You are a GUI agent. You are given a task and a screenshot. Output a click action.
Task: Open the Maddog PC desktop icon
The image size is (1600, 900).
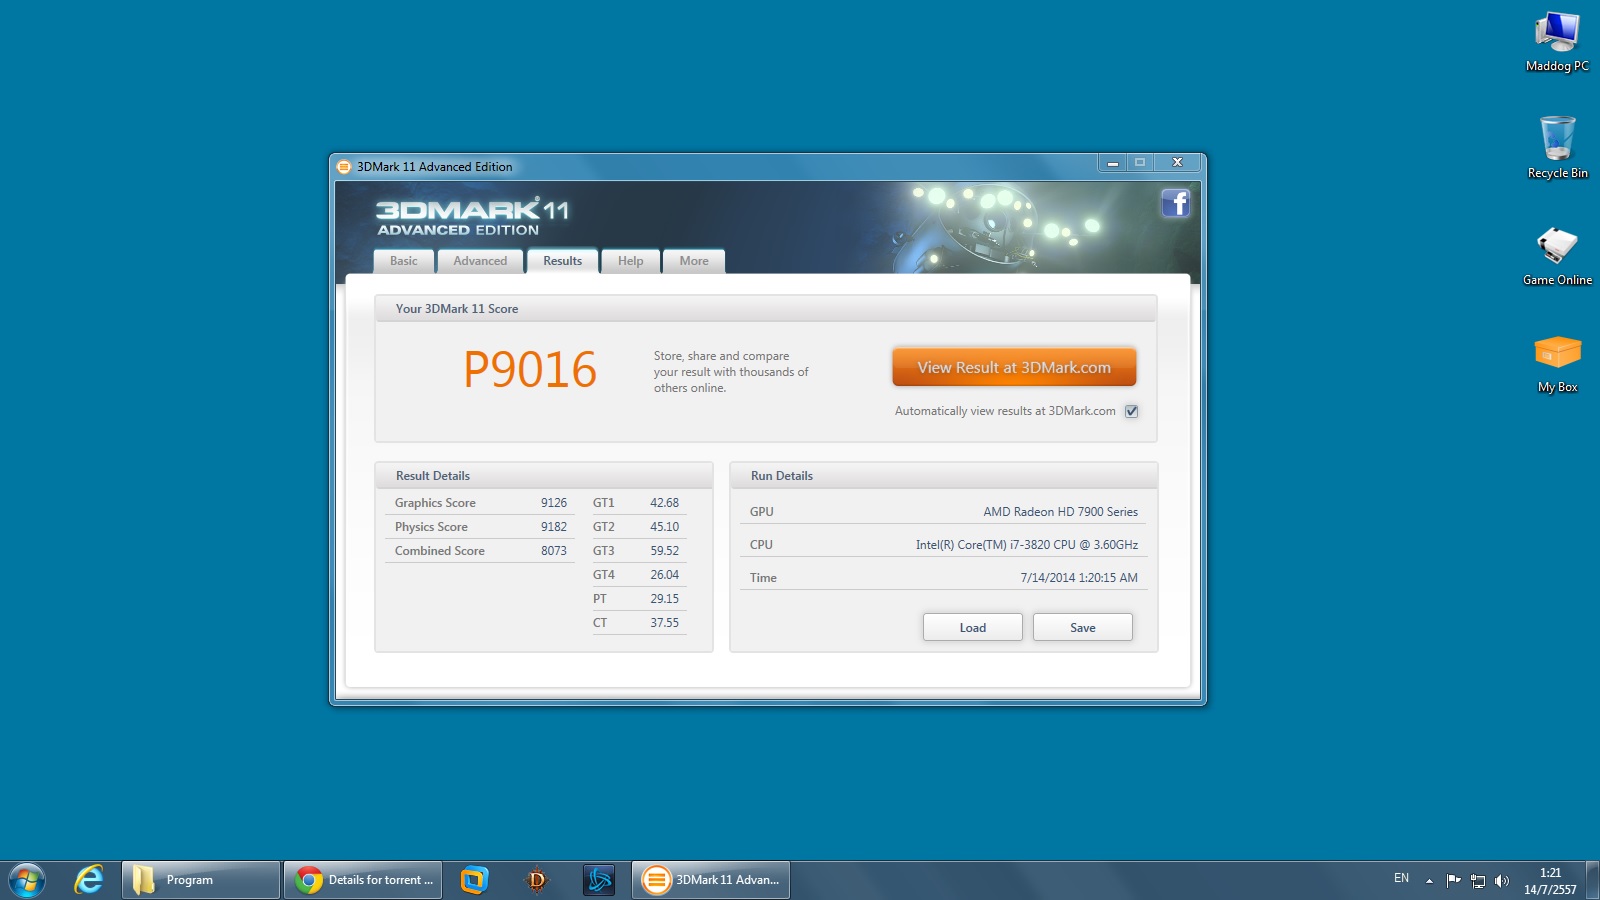click(x=1557, y=42)
